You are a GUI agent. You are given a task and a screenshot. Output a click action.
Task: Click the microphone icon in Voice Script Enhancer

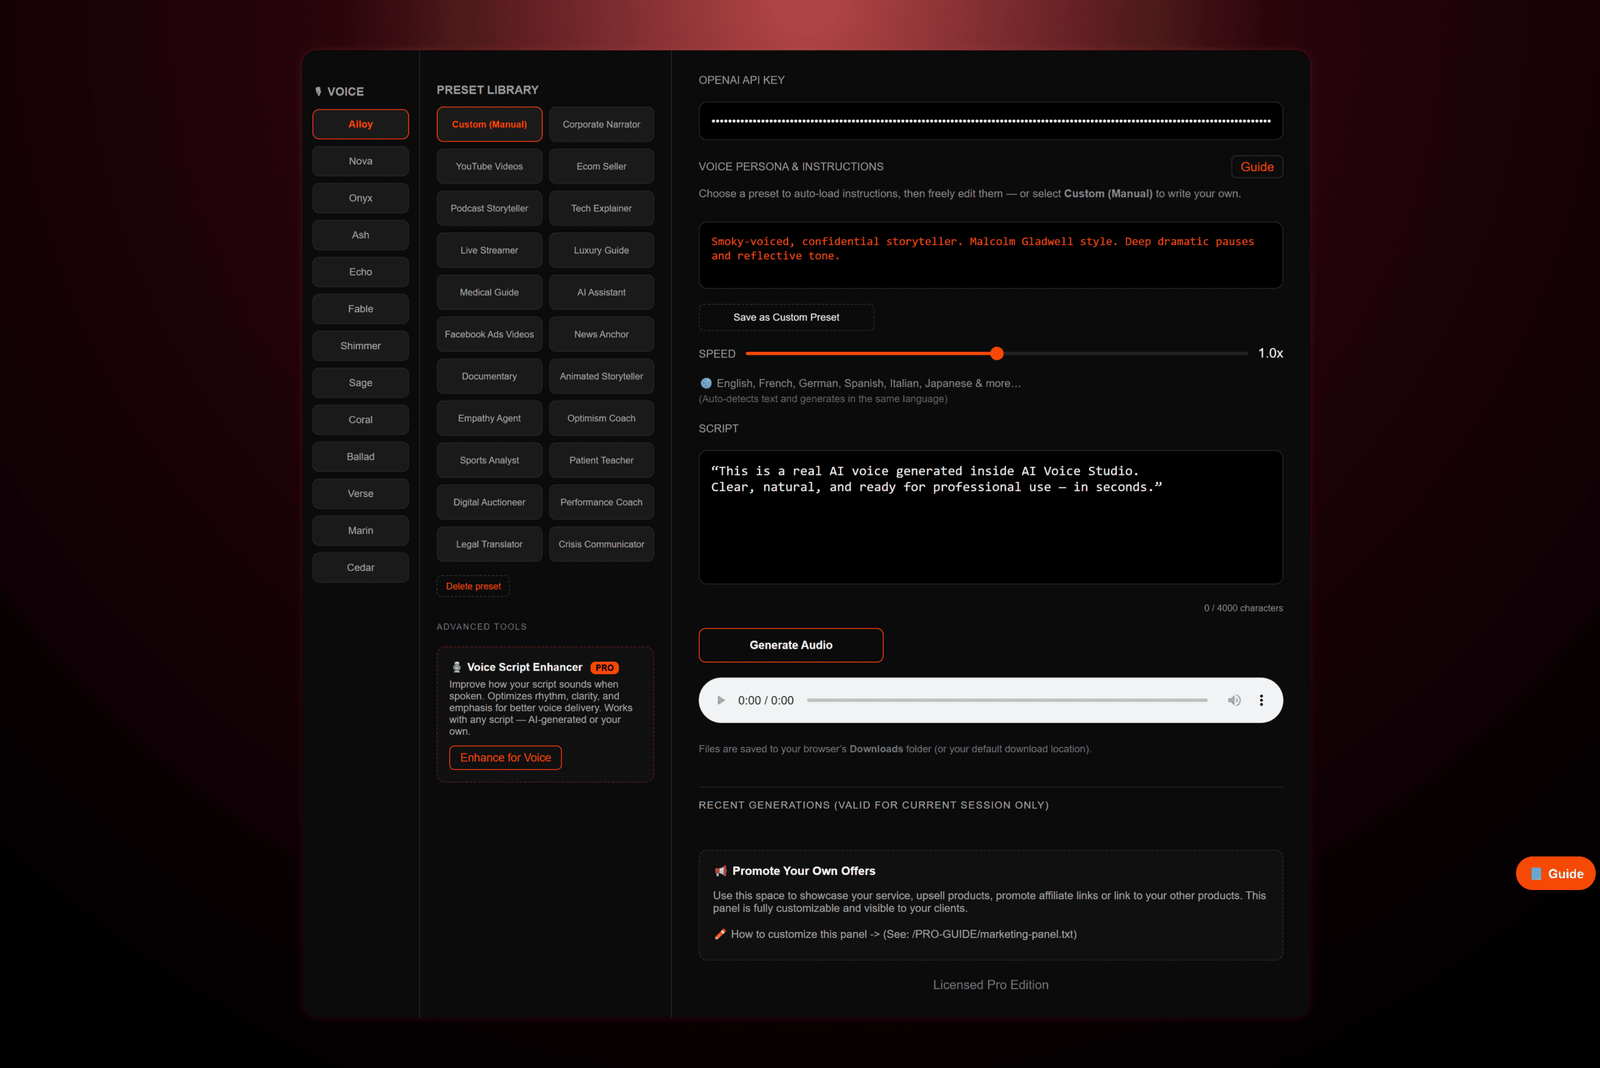click(x=457, y=667)
